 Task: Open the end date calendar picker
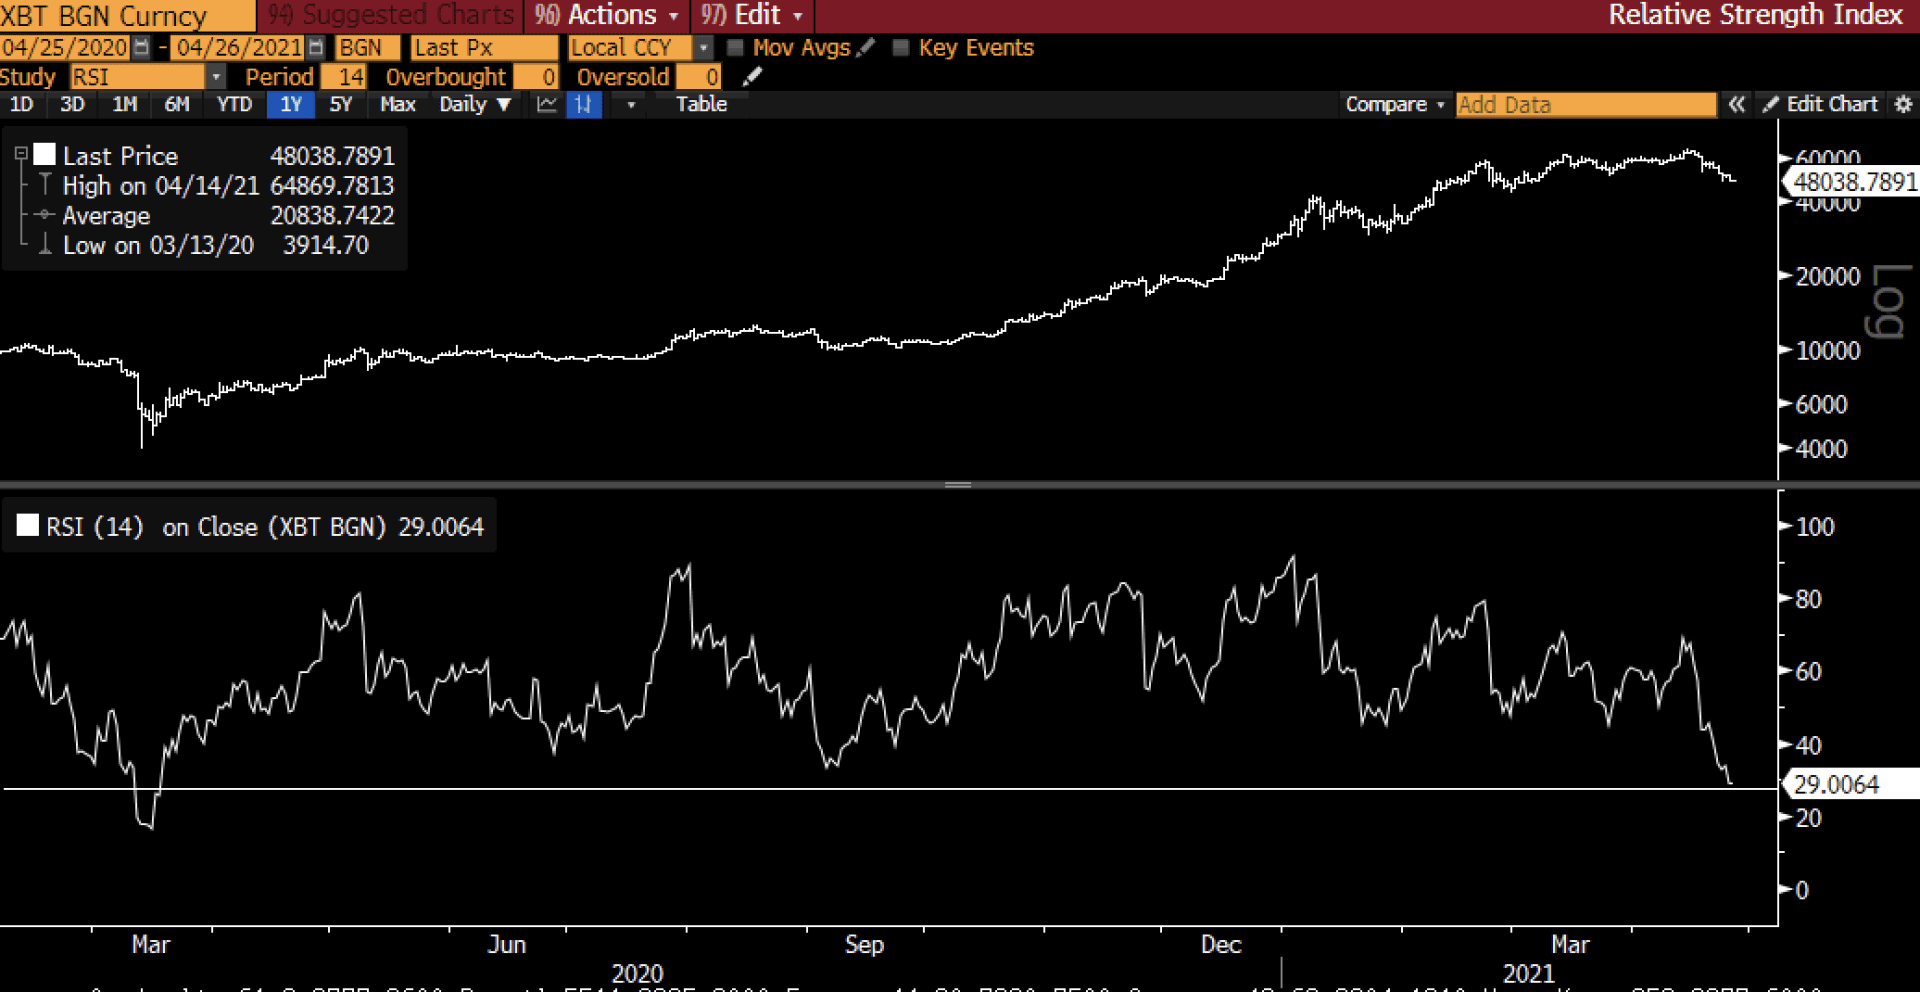pos(316,47)
